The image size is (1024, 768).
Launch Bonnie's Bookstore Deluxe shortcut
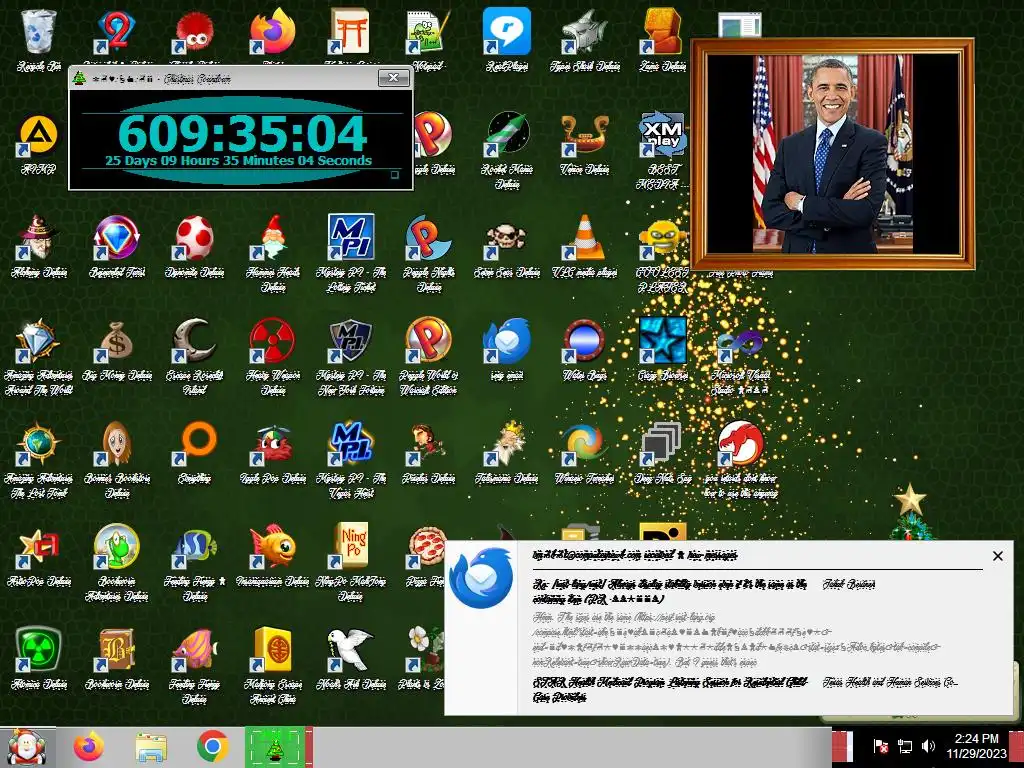tap(116, 444)
